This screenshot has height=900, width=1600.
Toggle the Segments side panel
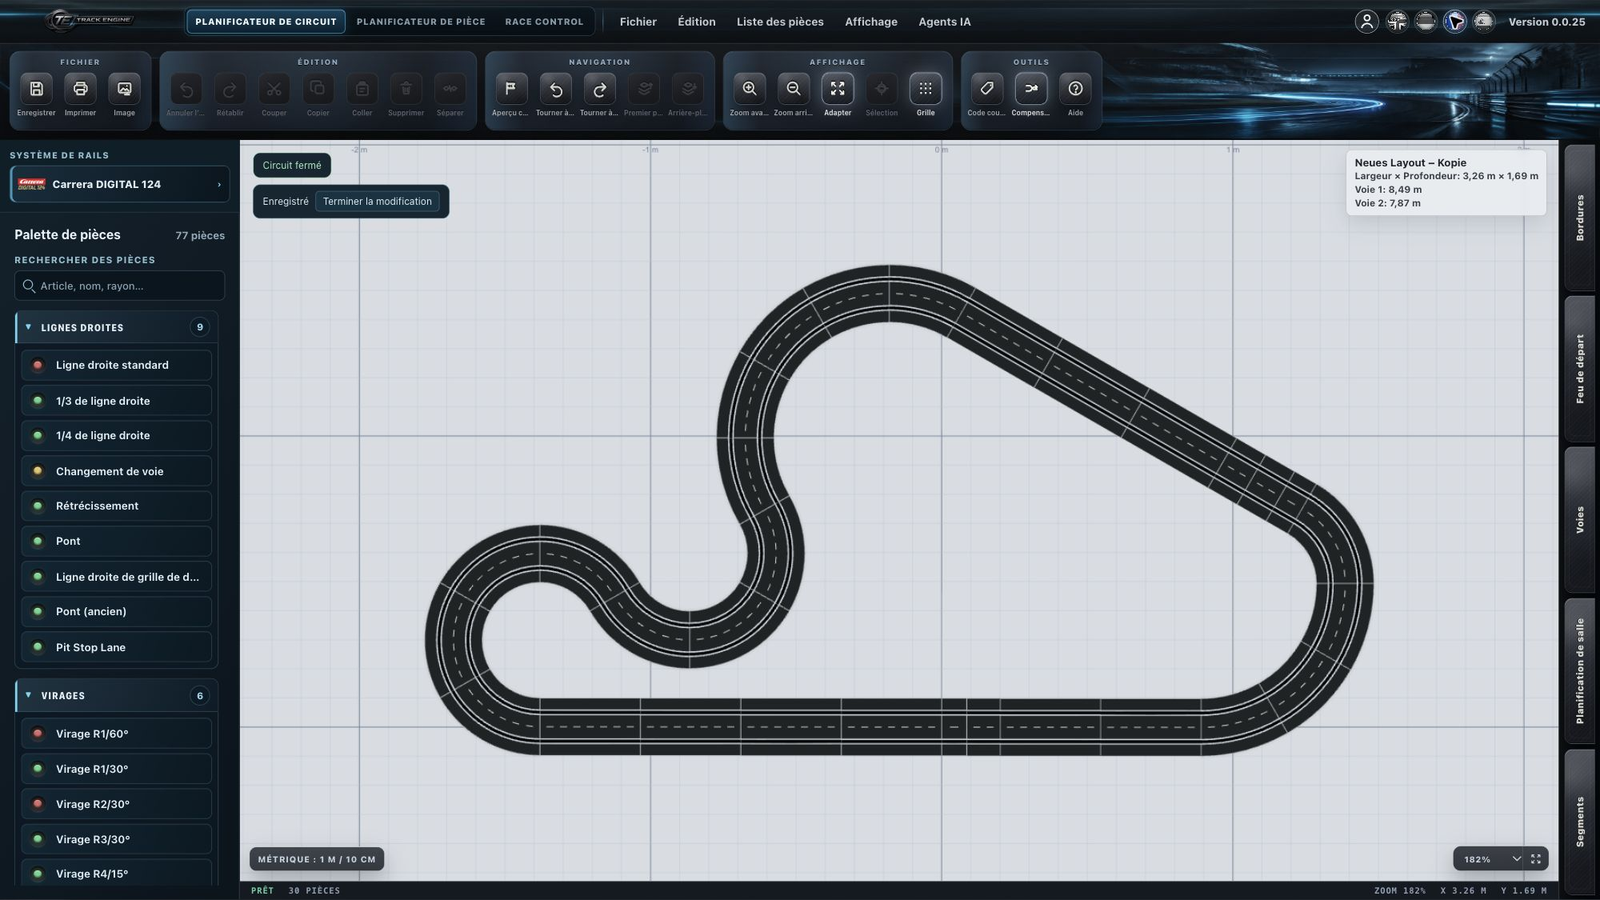tap(1579, 821)
